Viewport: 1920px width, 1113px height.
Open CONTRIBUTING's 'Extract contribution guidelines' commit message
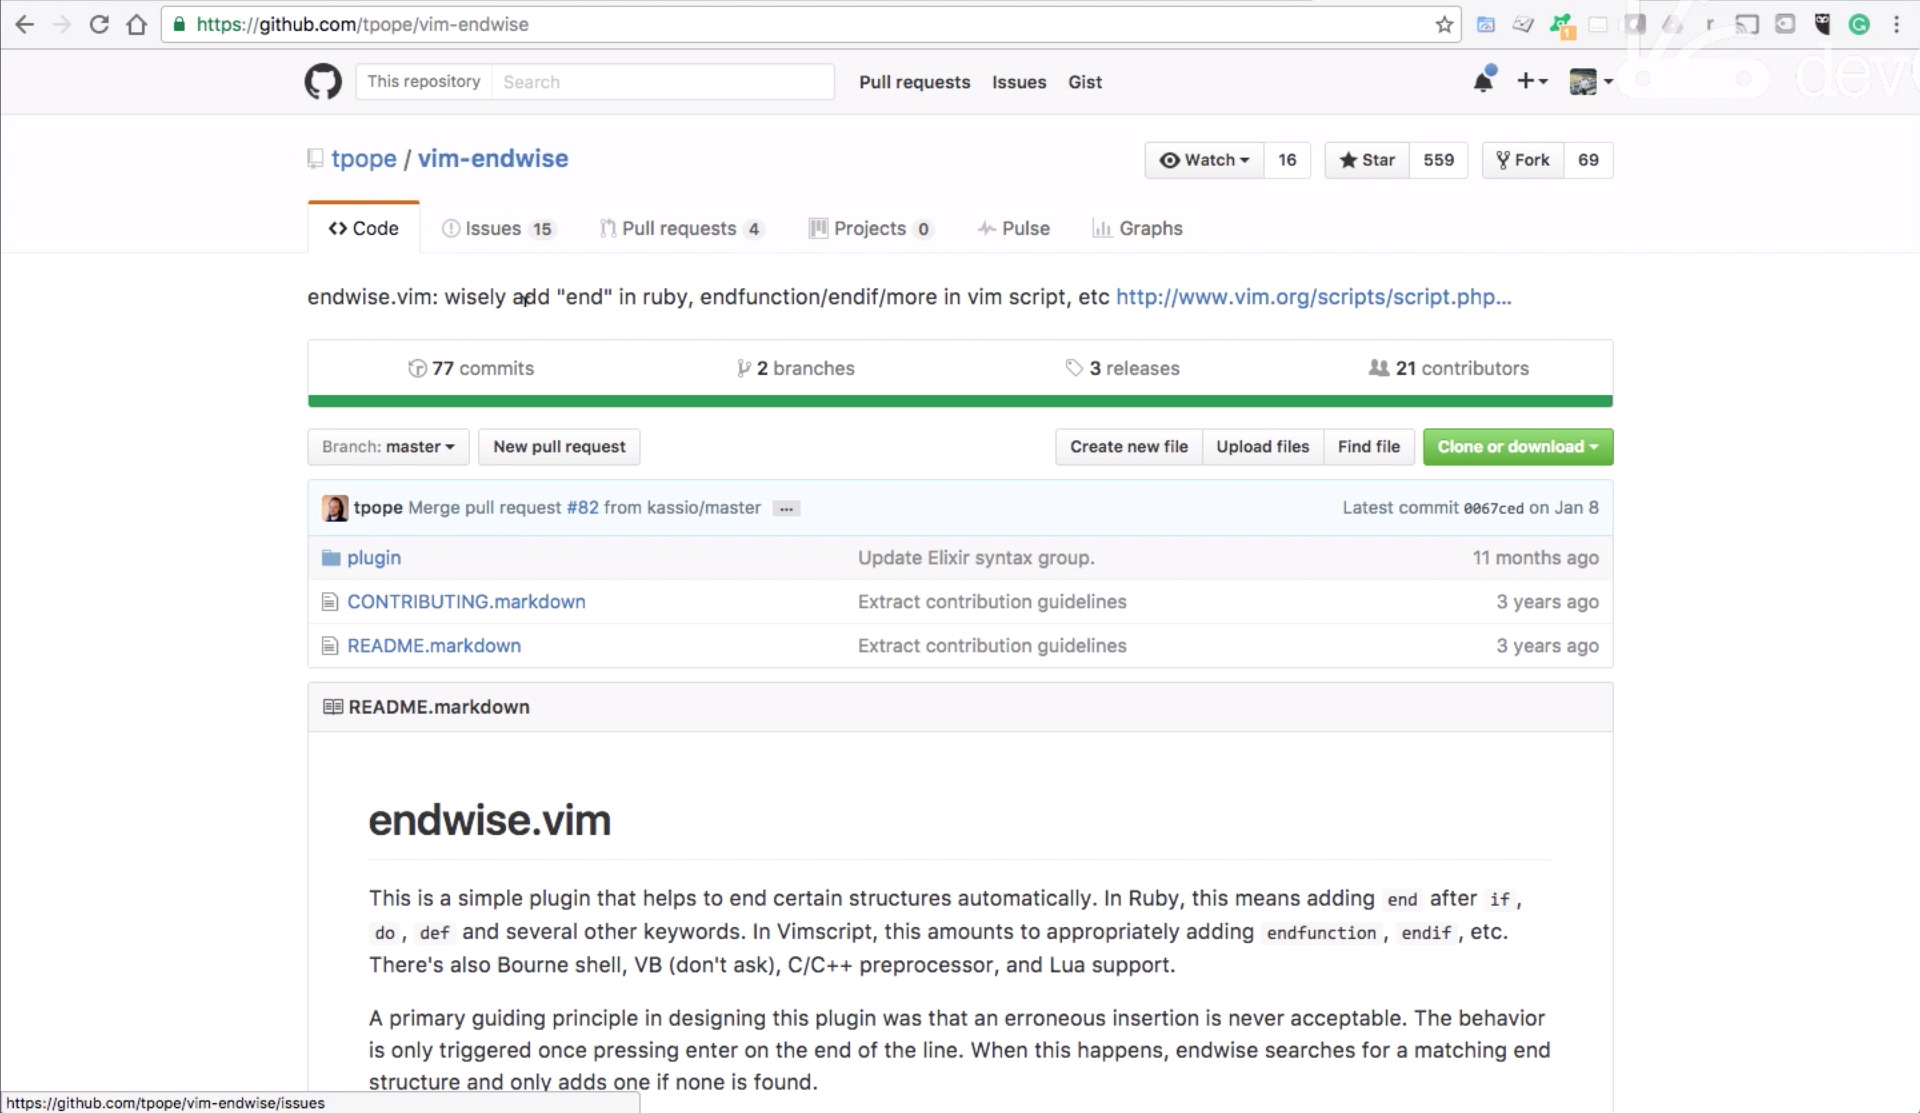[992, 602]
